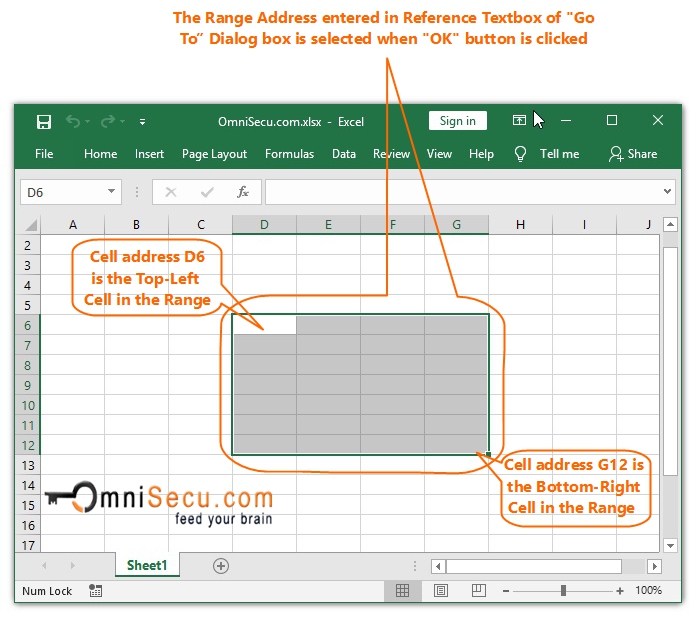Viewport: 696px width, 619px height.
Task: Click the Tell me search text
Action: (559, 154)
